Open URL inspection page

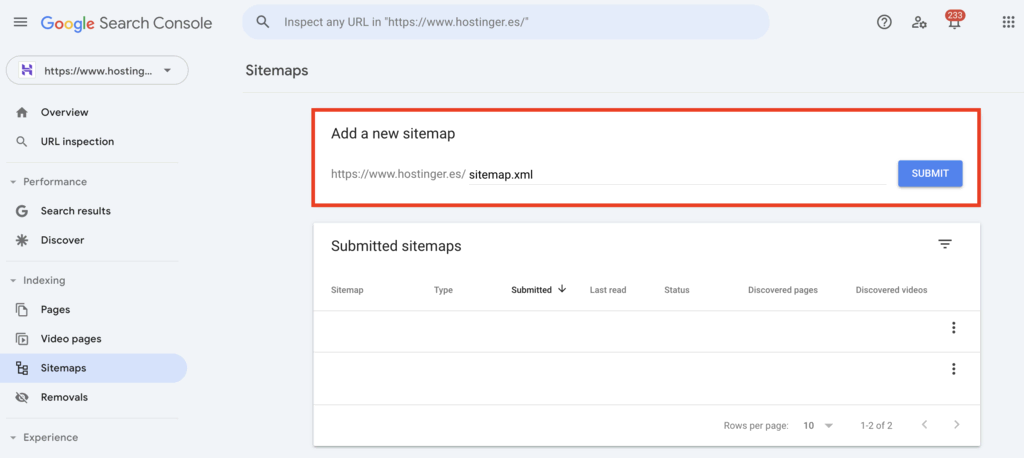coord(77,142)
